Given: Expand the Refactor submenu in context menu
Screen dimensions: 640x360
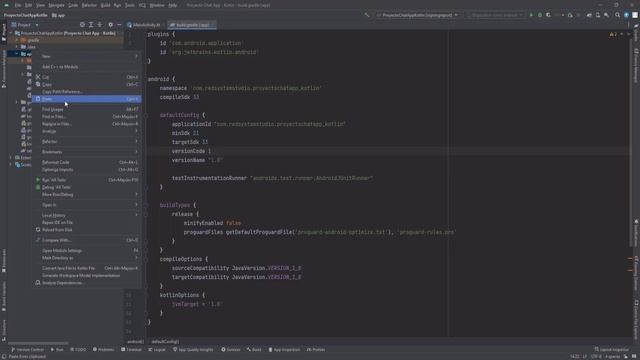Looking at the screenshot, I should pyautogui.click(x=87, y=142).
